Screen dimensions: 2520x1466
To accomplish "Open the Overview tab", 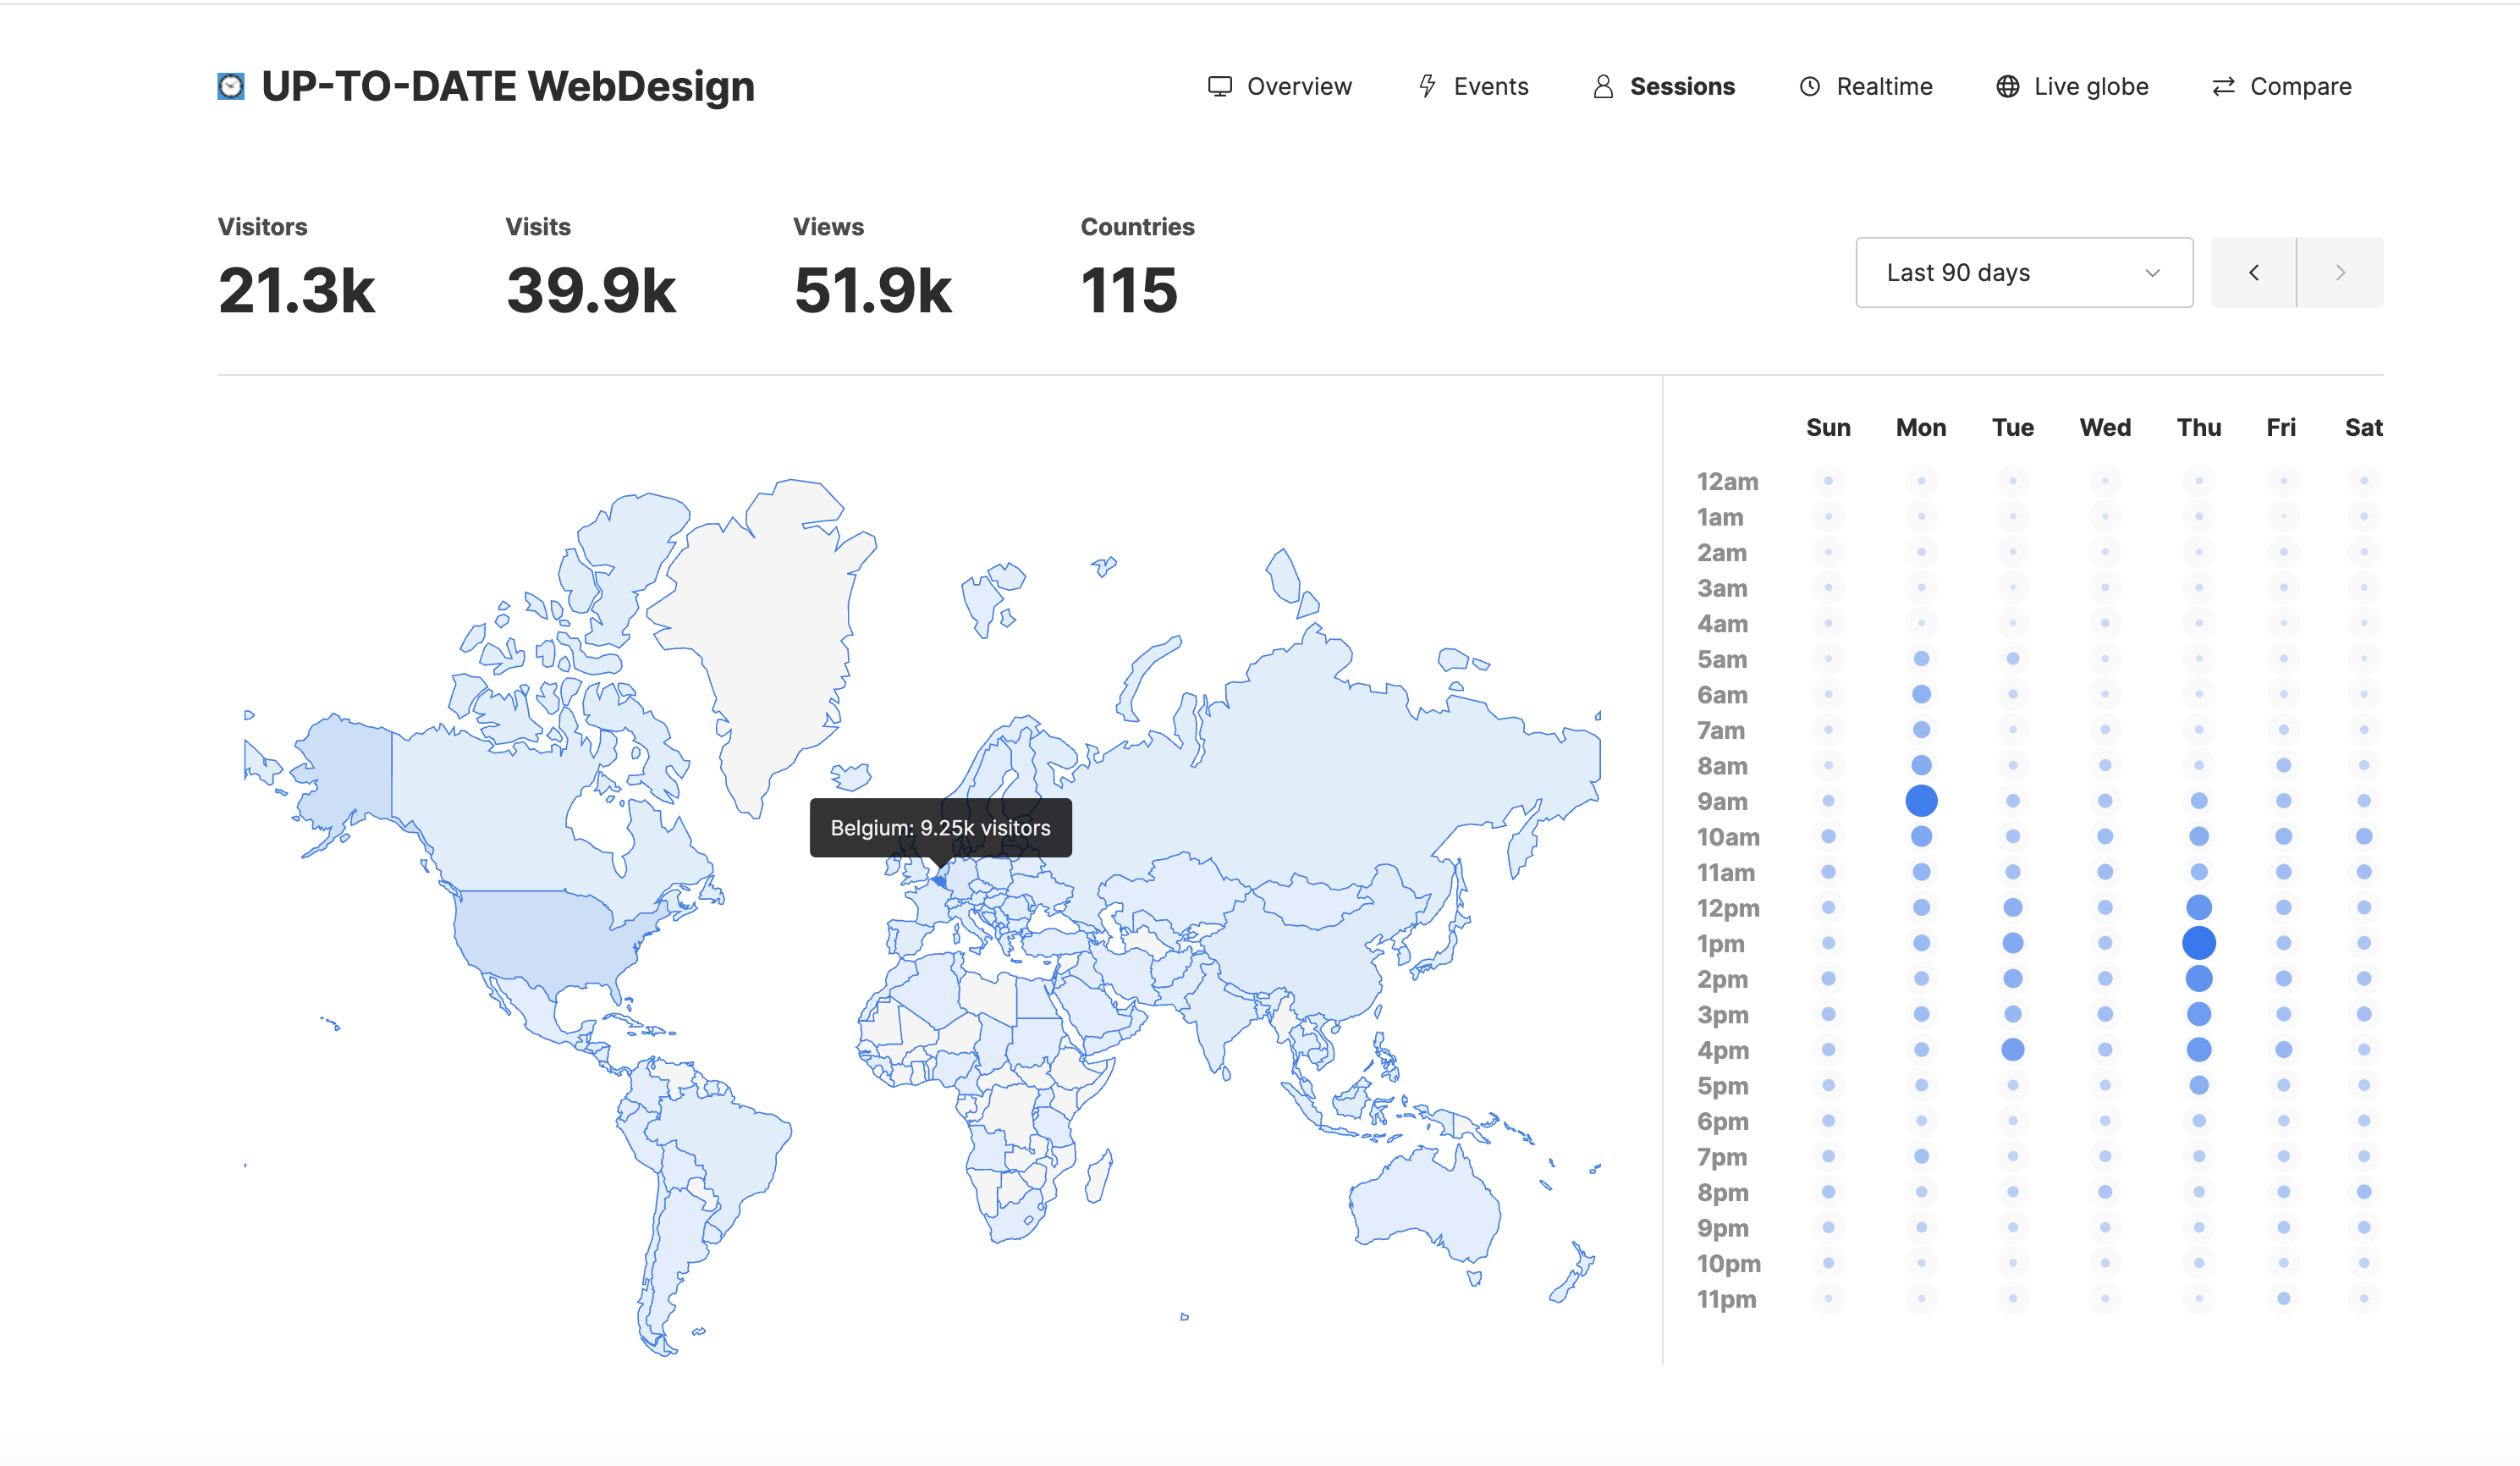I will (x=1280, y=87).
